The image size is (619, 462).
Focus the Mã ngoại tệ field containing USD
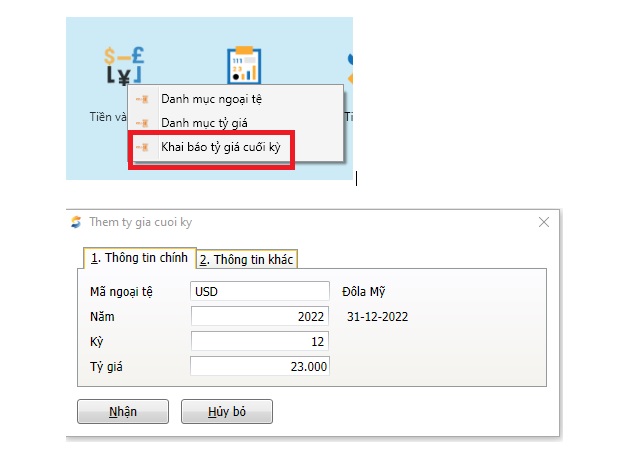[x=259, y=291]
